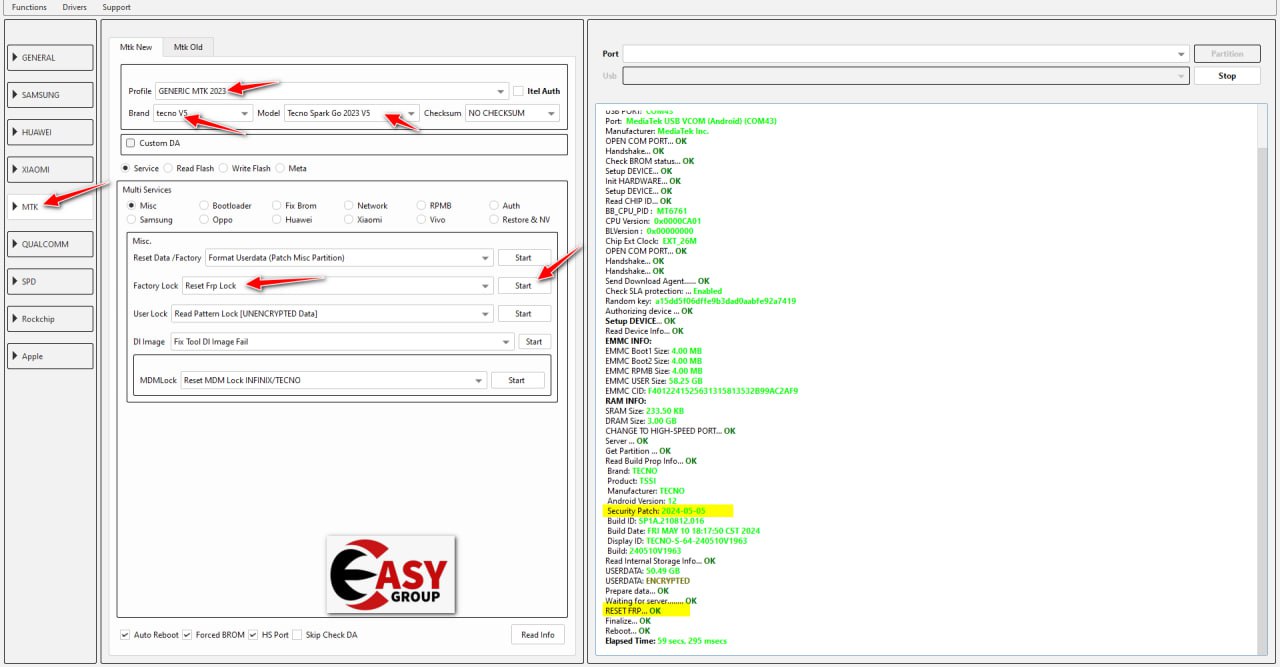
Task: Select the Samsung service radio button
Action: (131, 220)
